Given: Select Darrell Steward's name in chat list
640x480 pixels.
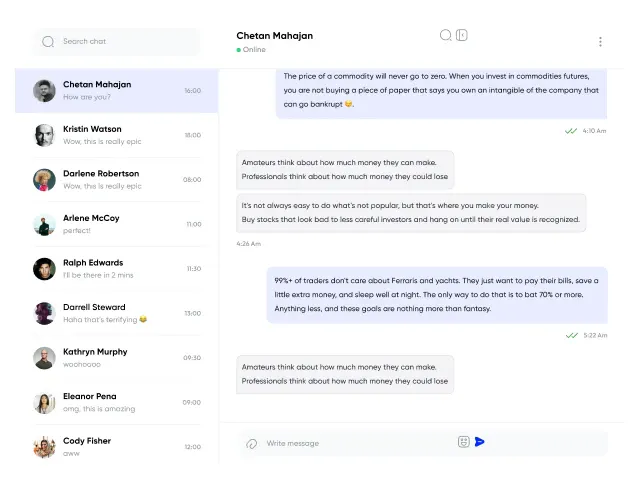Looking at the screenshot, I should tap(94, 307).
